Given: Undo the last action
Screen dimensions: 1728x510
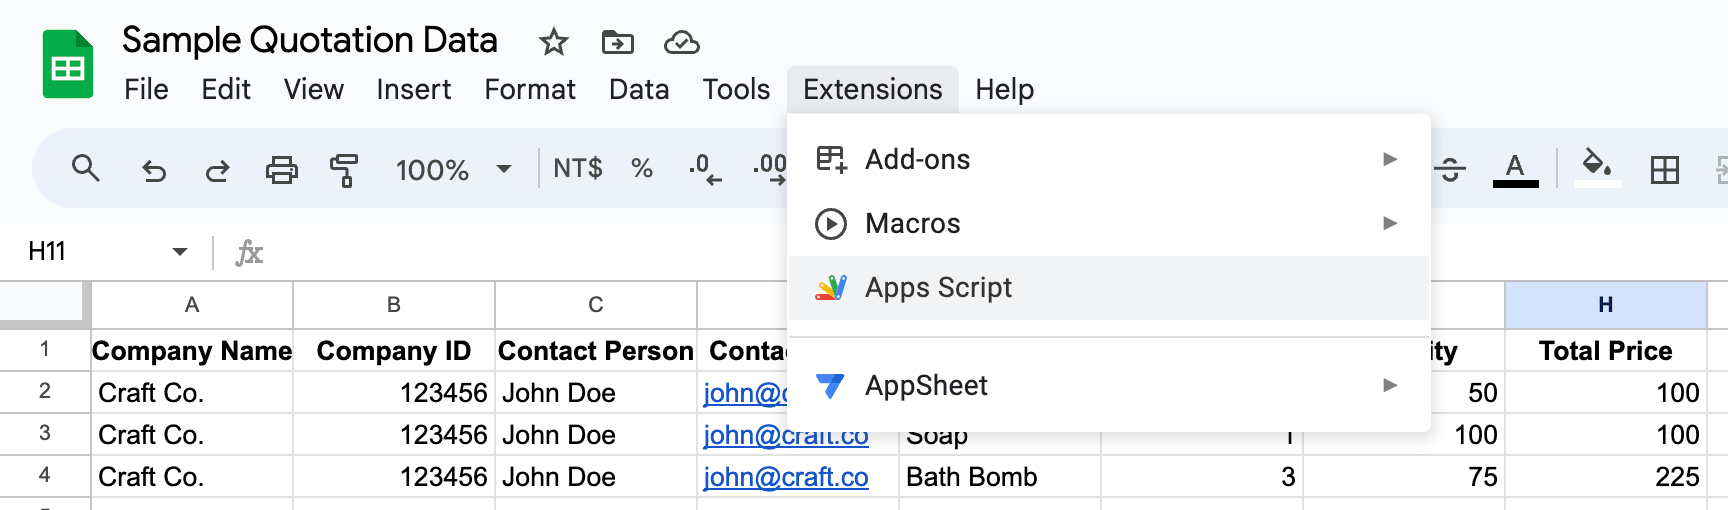Looking at the screenshot, I should [x=153, y=170].
